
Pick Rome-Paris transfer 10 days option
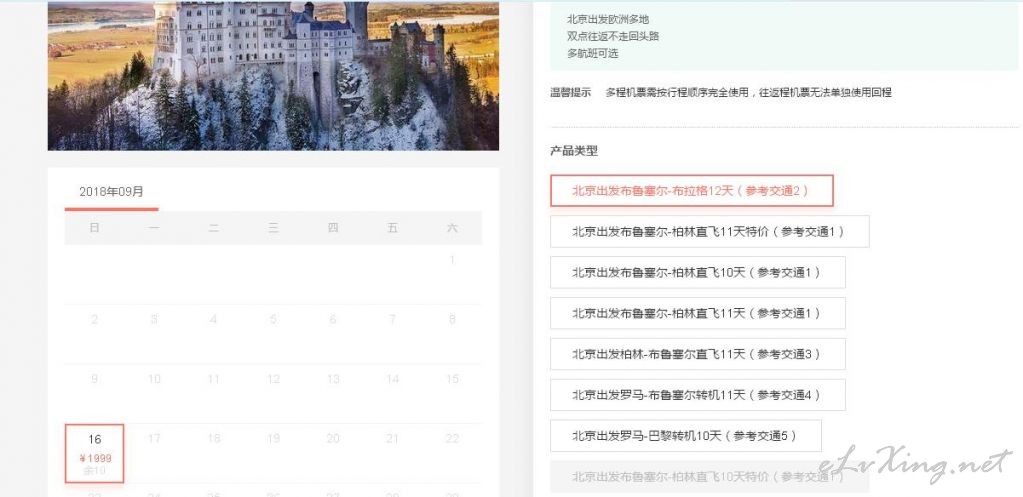pos(686,436)
